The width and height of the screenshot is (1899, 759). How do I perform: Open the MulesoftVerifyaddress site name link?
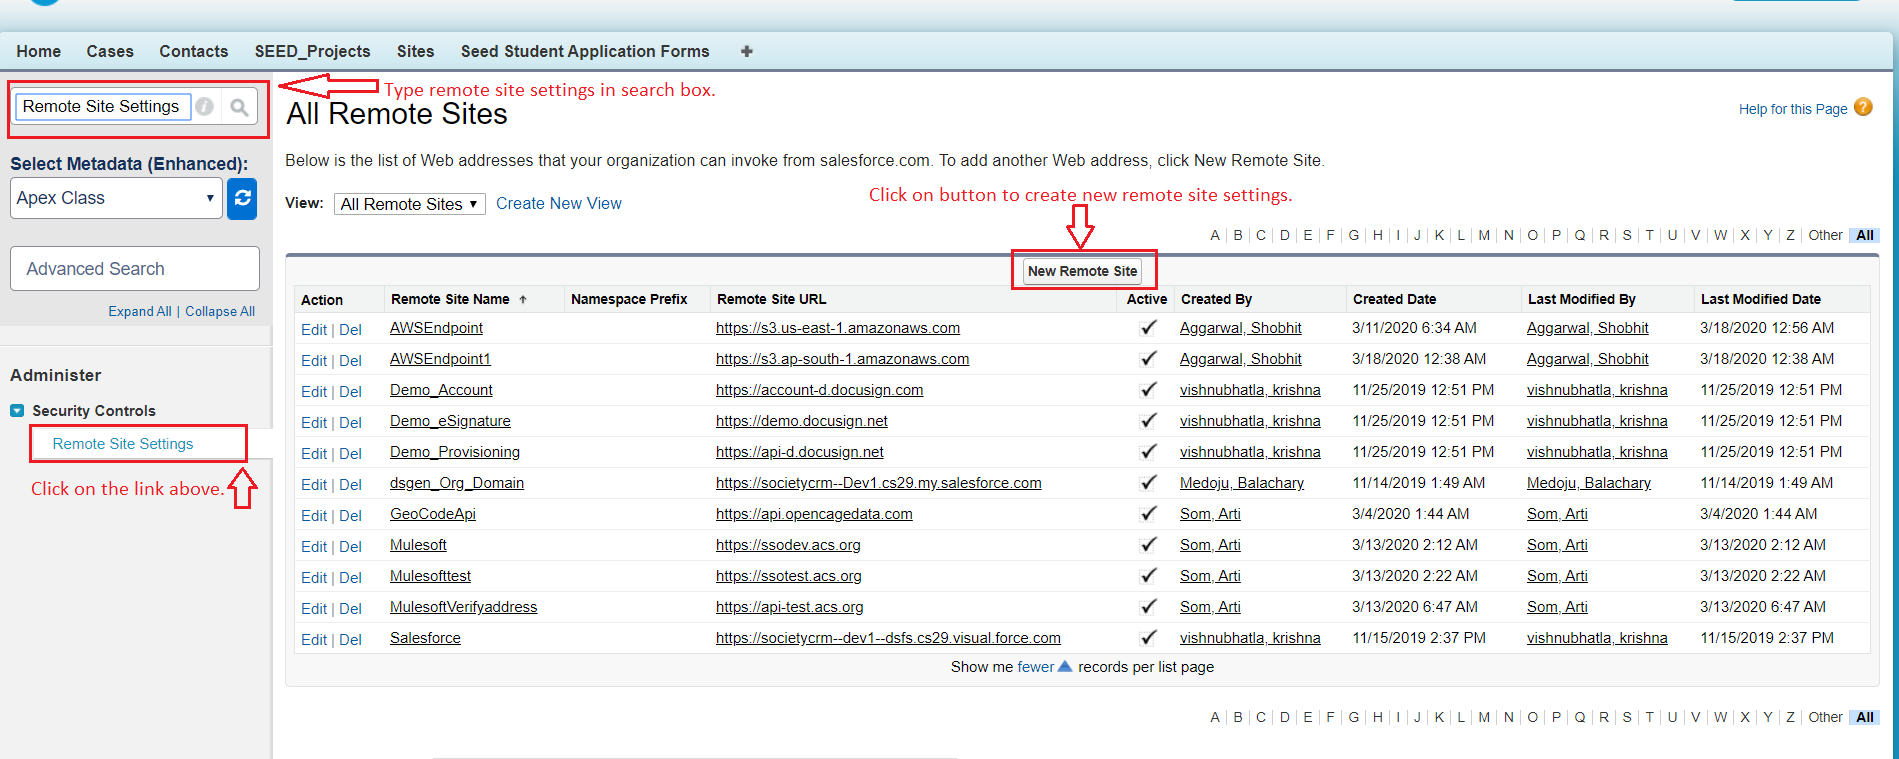pos(463,607)
